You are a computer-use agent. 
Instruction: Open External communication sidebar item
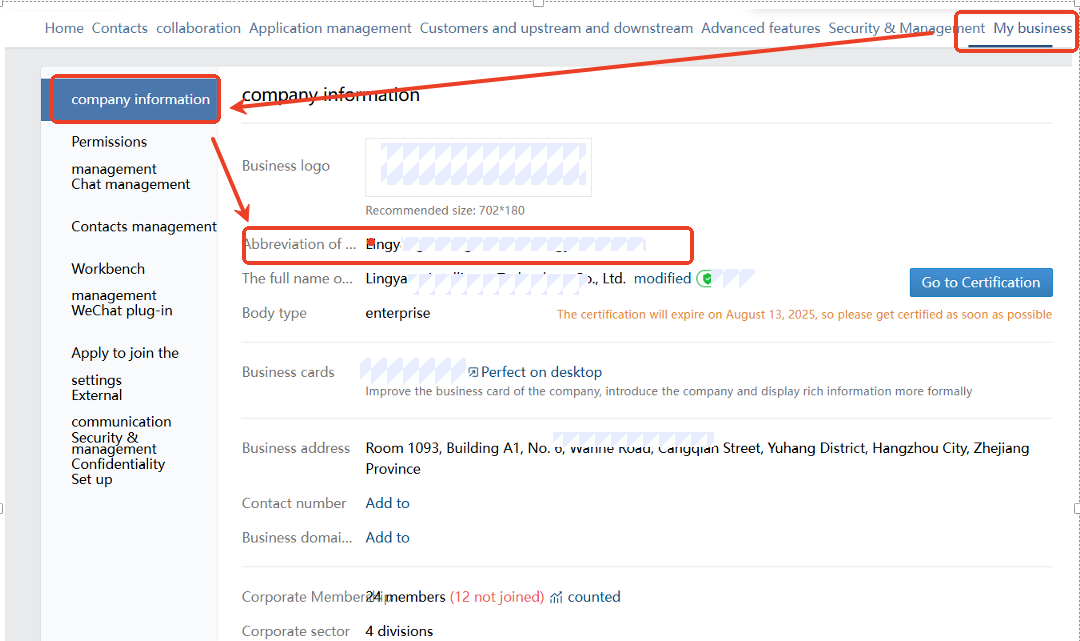(x=121, y=408)
